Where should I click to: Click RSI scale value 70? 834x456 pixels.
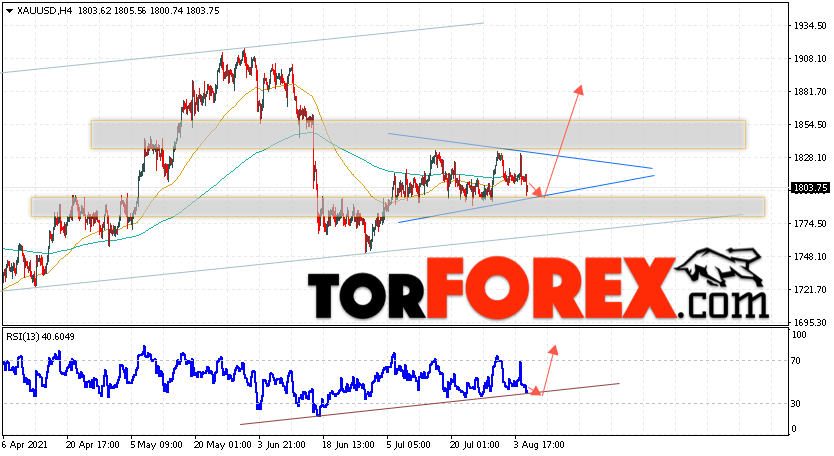coord(796,361)
